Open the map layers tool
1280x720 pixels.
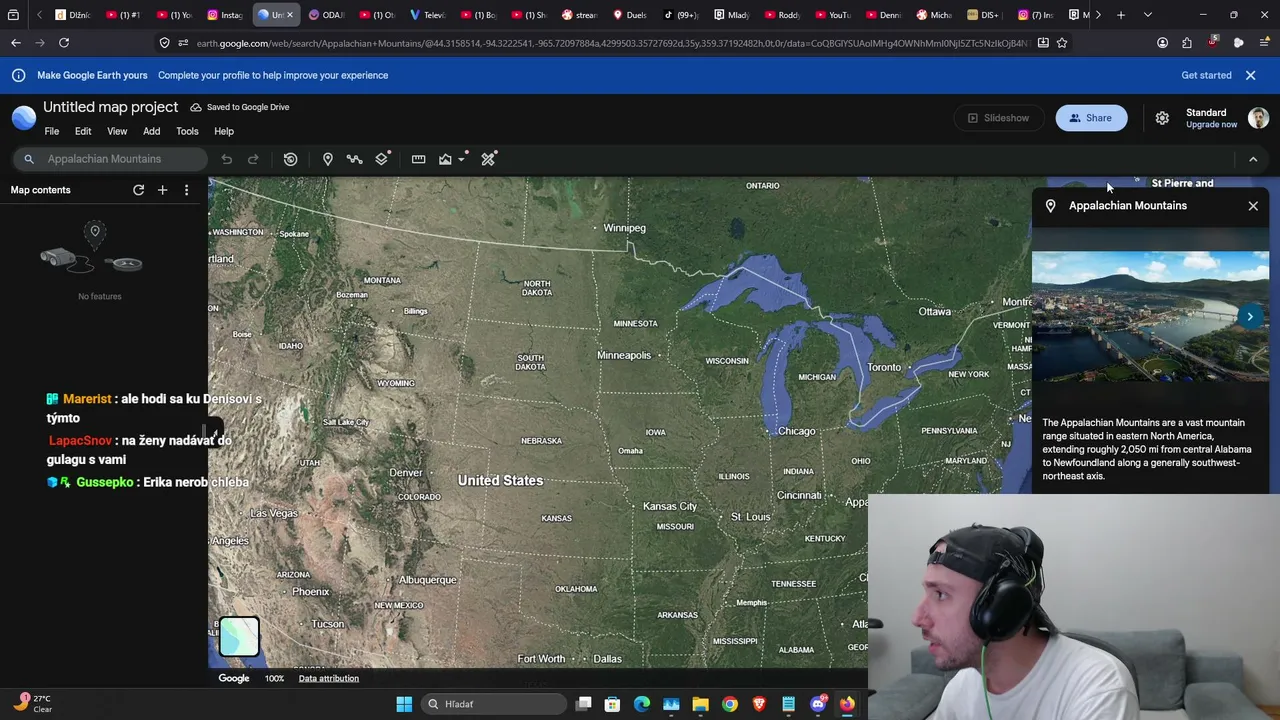click(382, 159)
